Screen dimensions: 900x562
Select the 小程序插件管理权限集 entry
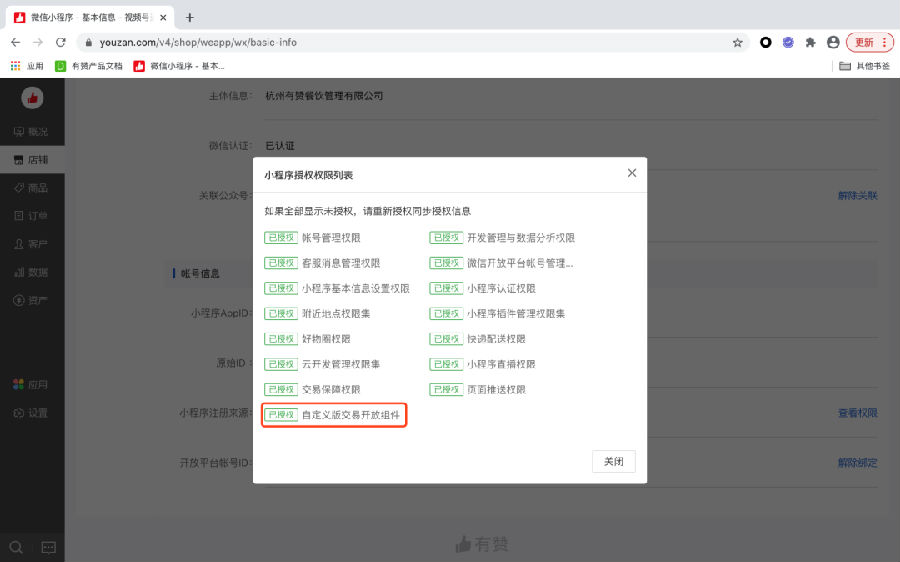(516, 313)
